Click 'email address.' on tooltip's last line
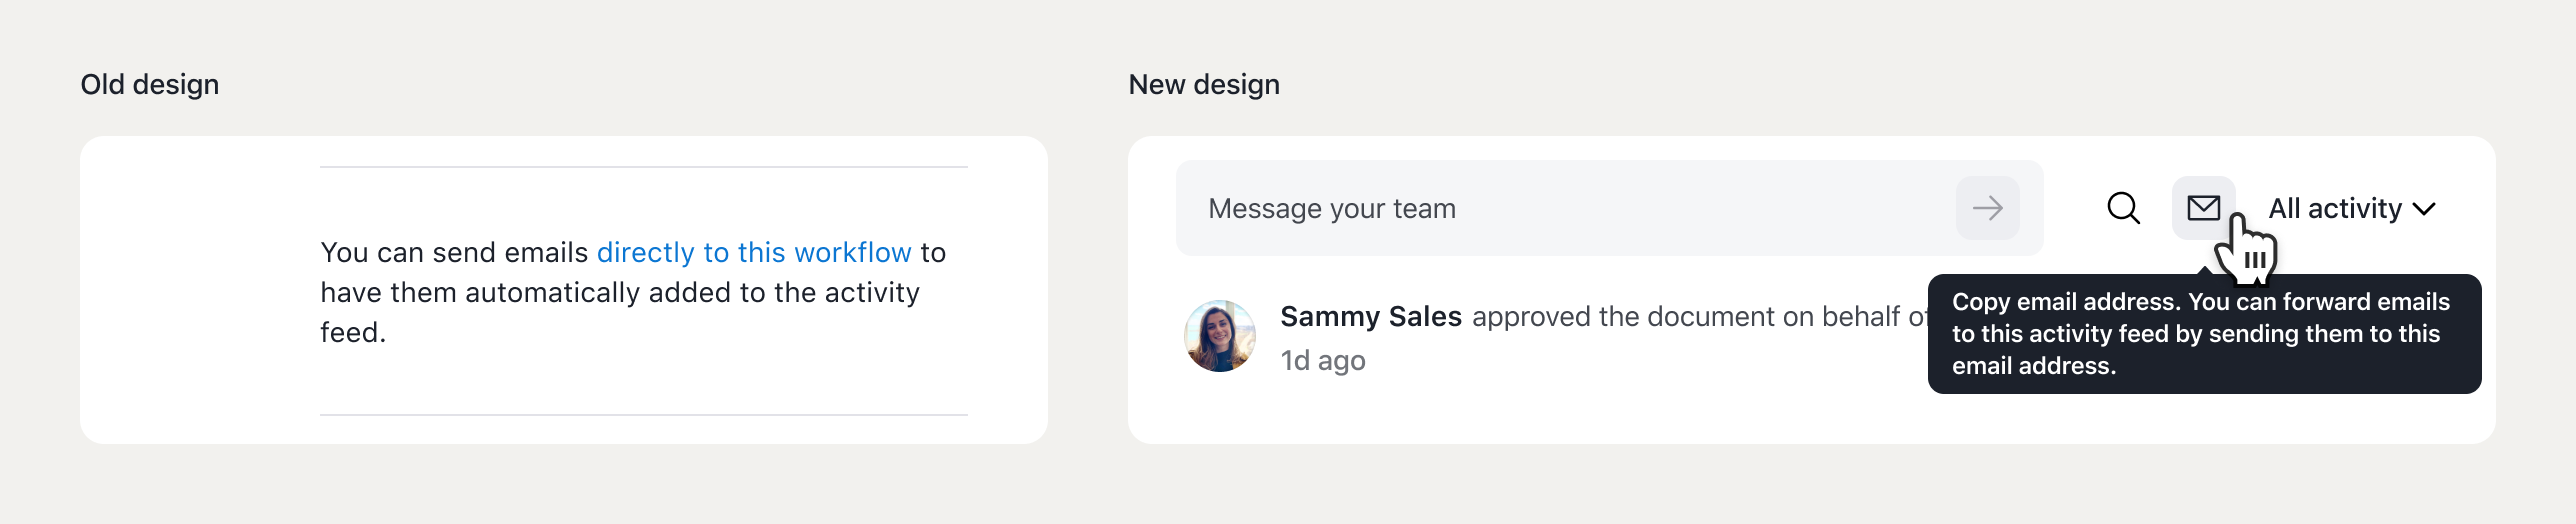Image resolution: width=2576 pixels, height=524 pixels. coord(2034,366)
